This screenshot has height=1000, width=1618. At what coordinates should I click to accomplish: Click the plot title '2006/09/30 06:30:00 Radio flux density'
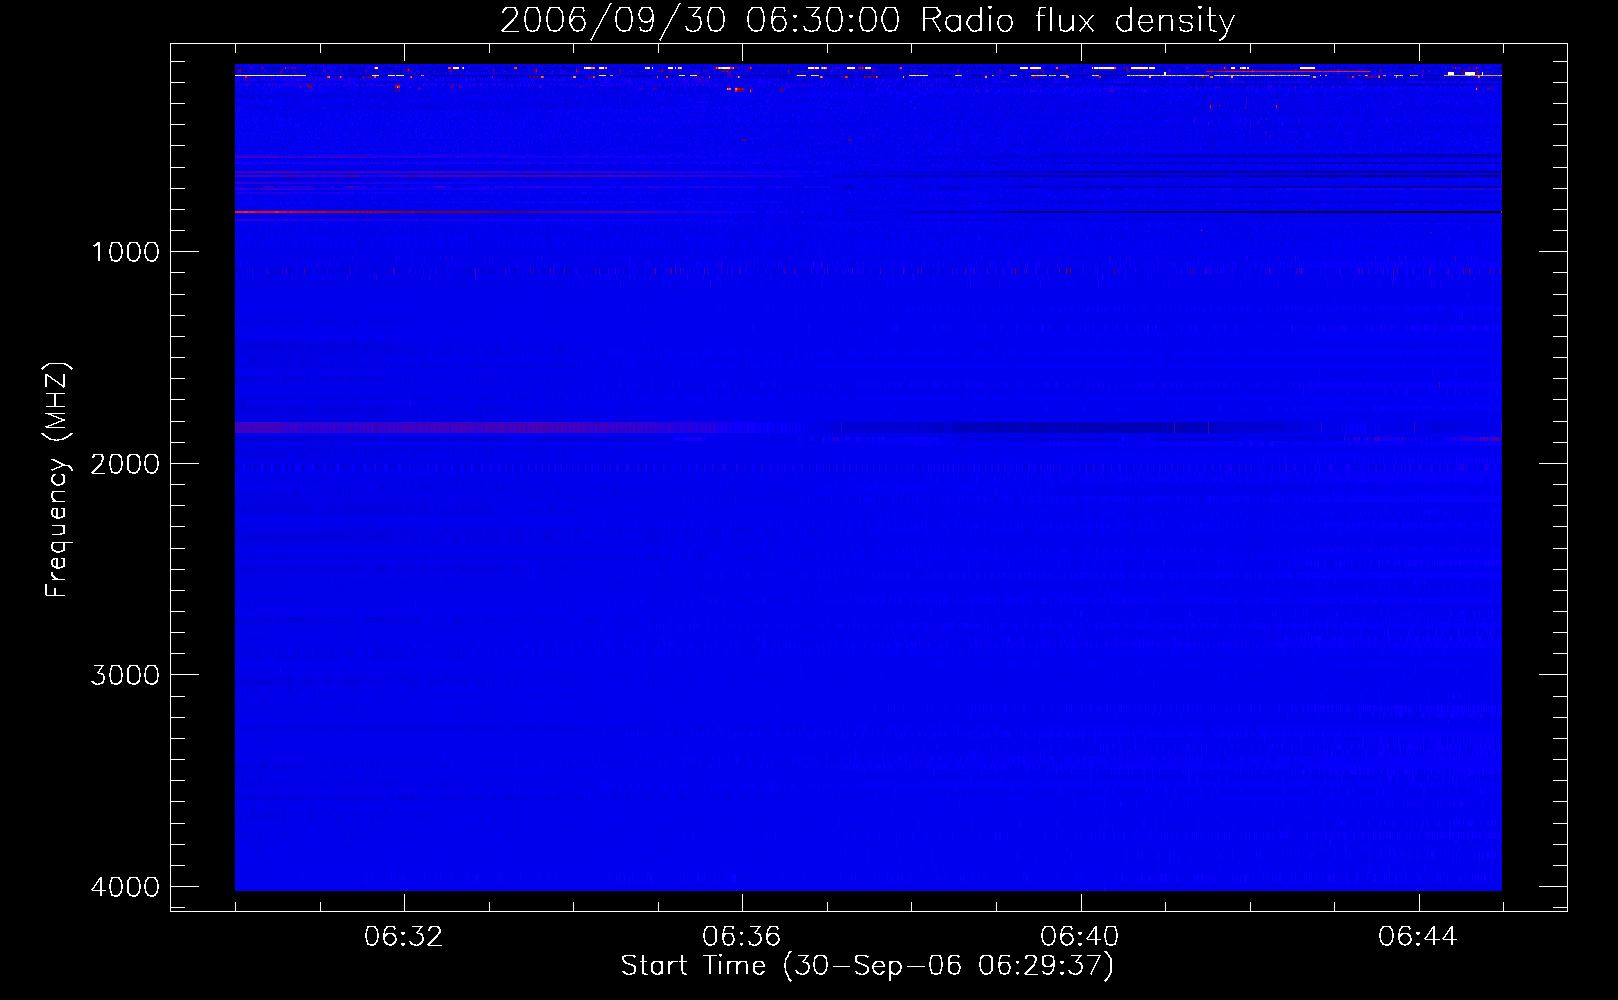(x=867, y=20)
